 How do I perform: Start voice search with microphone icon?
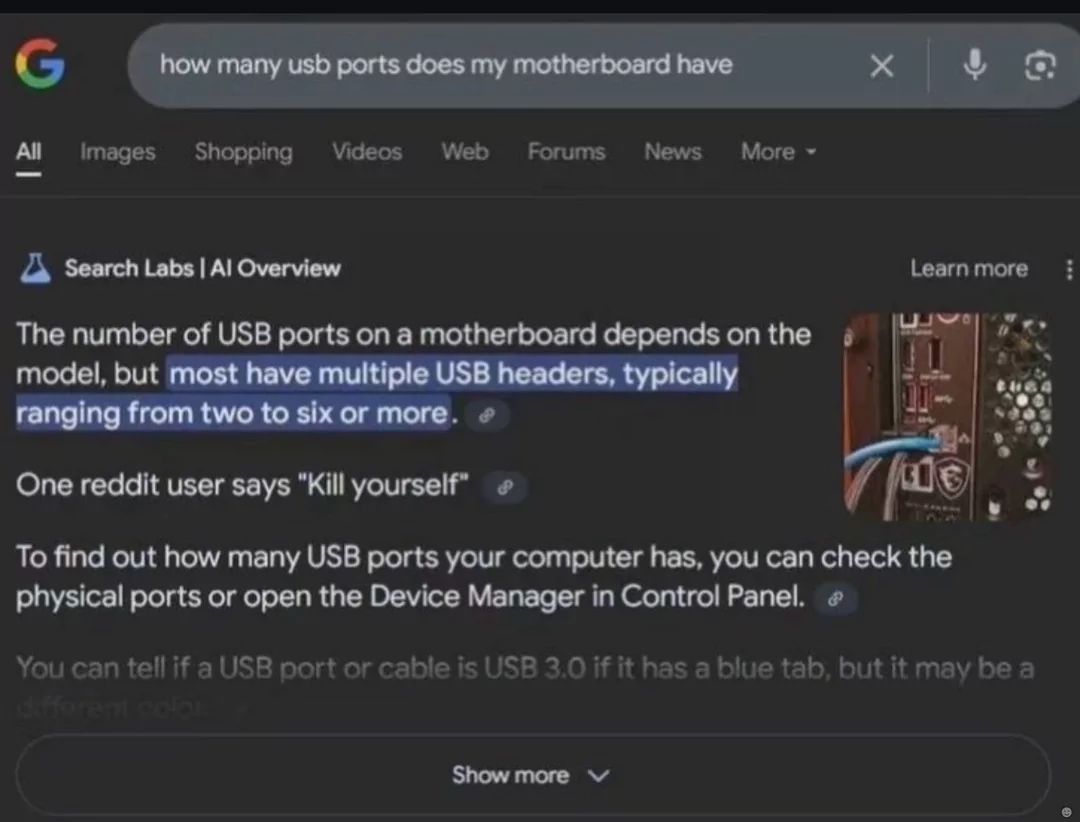click(x=974, y=65)
